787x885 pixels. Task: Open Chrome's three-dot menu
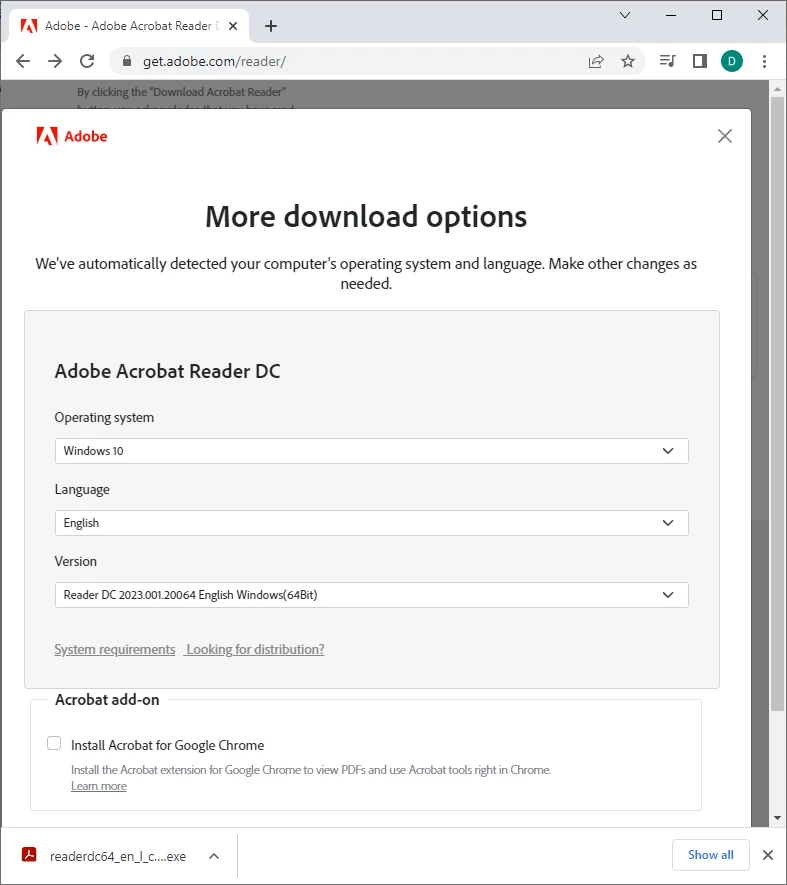tap(764, 61)
